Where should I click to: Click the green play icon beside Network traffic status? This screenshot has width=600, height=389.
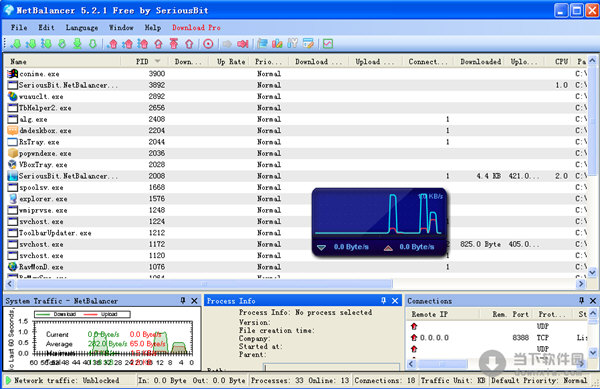click(x=8, y=380)
